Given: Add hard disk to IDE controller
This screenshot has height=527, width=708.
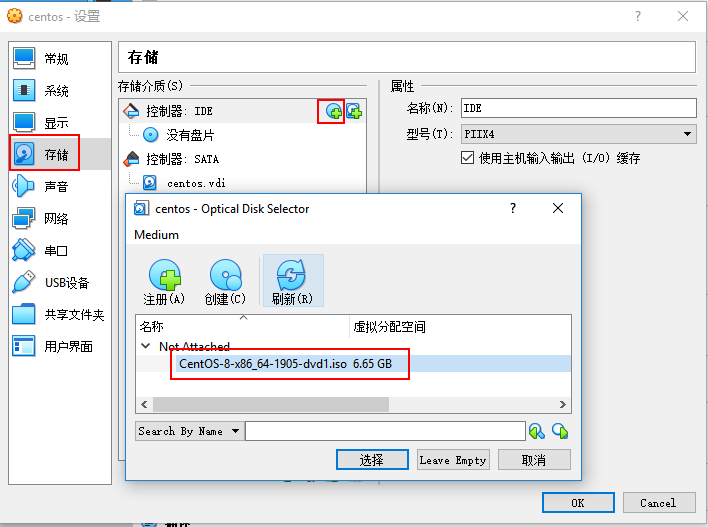Looking at the screenshot, I should tap(354, 111).
